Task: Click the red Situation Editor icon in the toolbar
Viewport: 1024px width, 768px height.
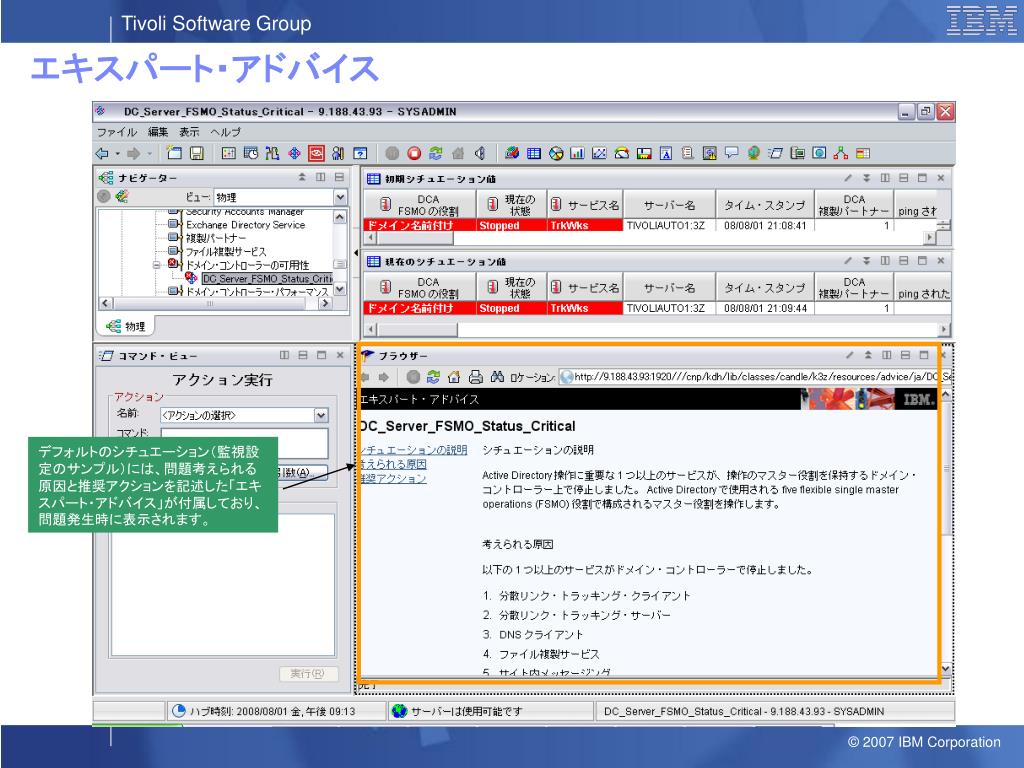Action: coord(316,153)
